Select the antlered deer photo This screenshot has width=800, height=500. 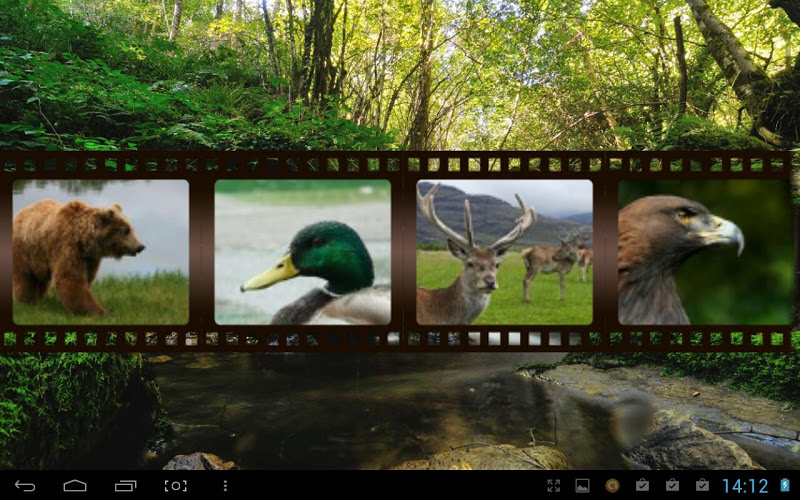coord(505,252)
